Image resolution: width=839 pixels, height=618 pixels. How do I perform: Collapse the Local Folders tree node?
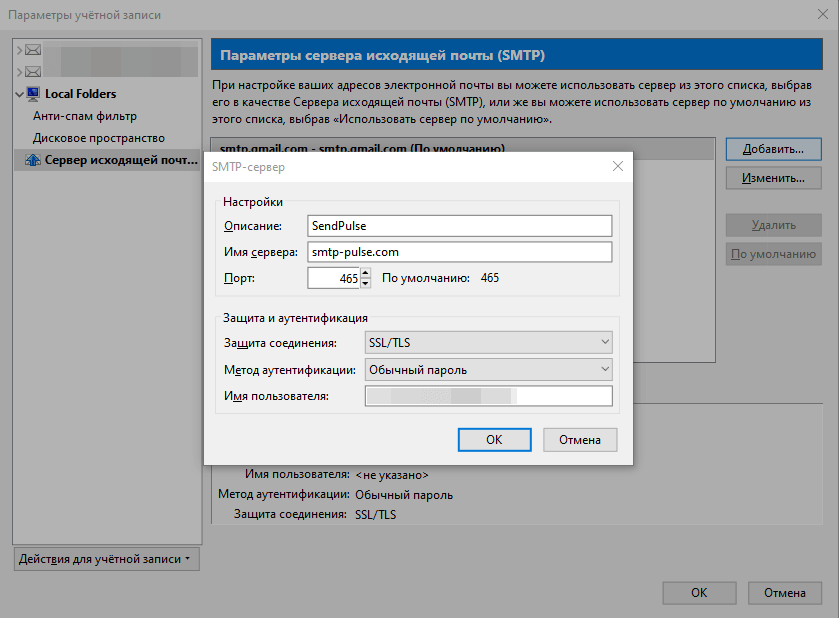click(19, 94)
